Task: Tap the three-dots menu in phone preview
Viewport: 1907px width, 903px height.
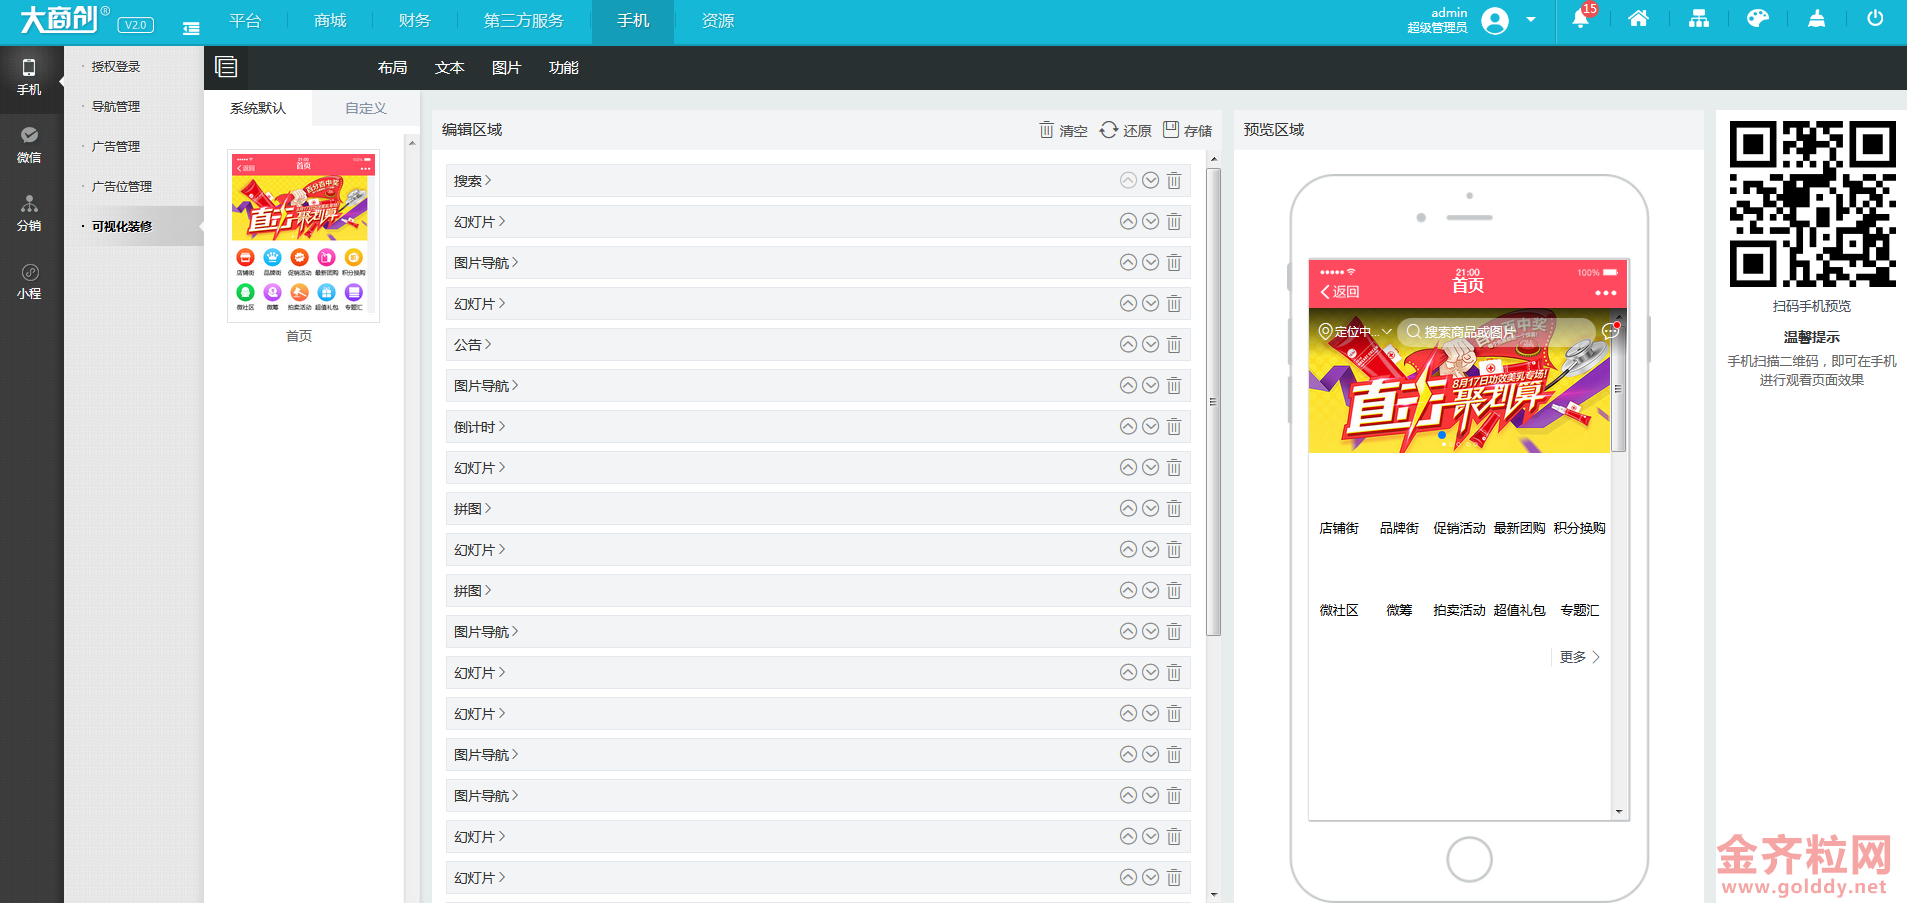Action: point(1606,293)
